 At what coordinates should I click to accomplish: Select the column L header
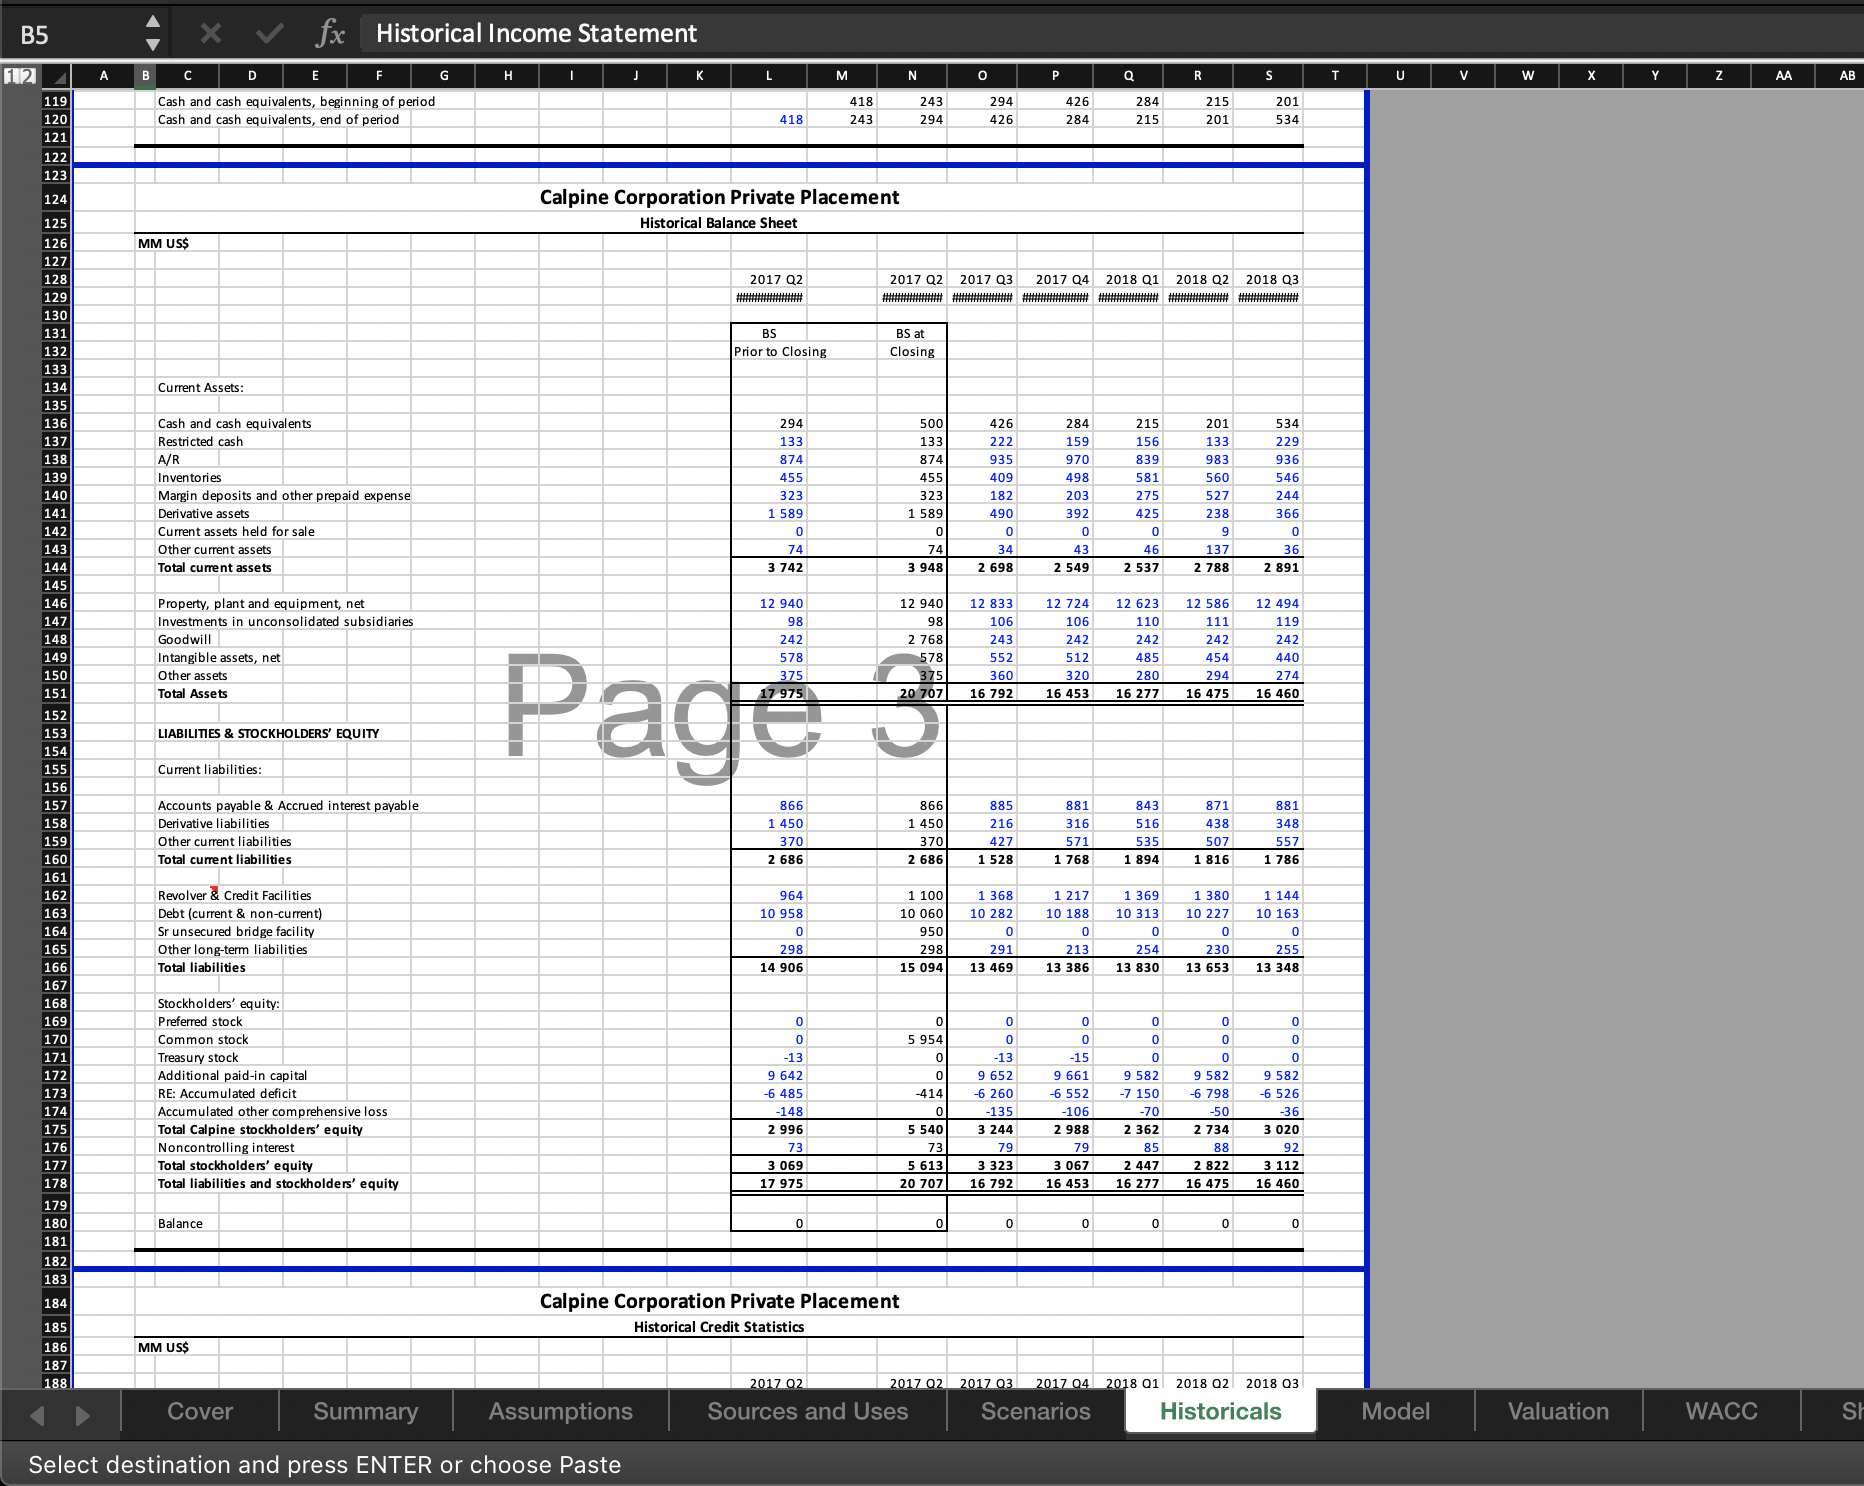pos(768,76)
